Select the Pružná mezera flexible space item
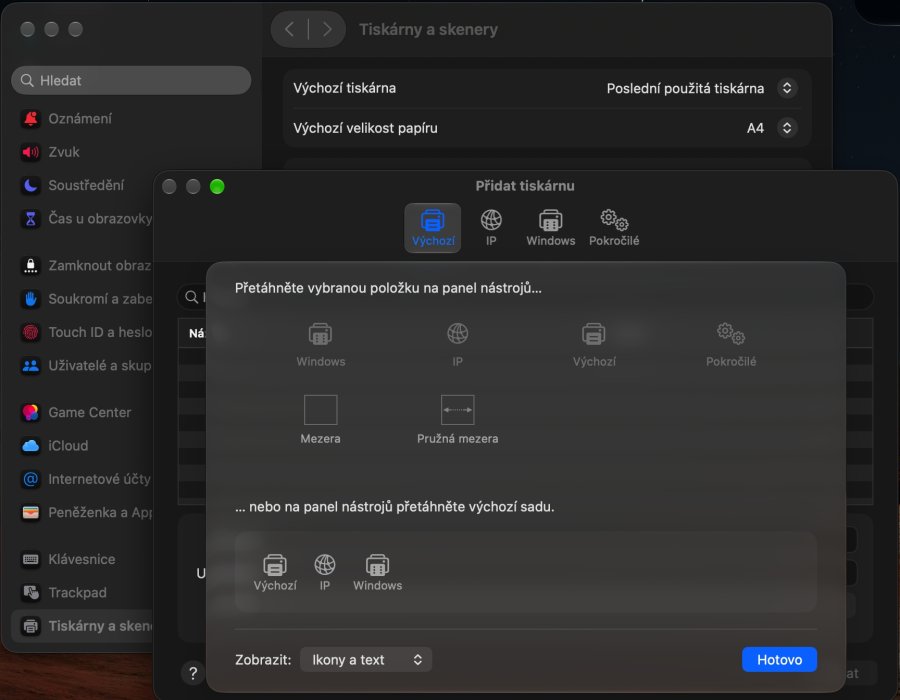The width and height of the screenshot is (900, 700). point(457,419)
